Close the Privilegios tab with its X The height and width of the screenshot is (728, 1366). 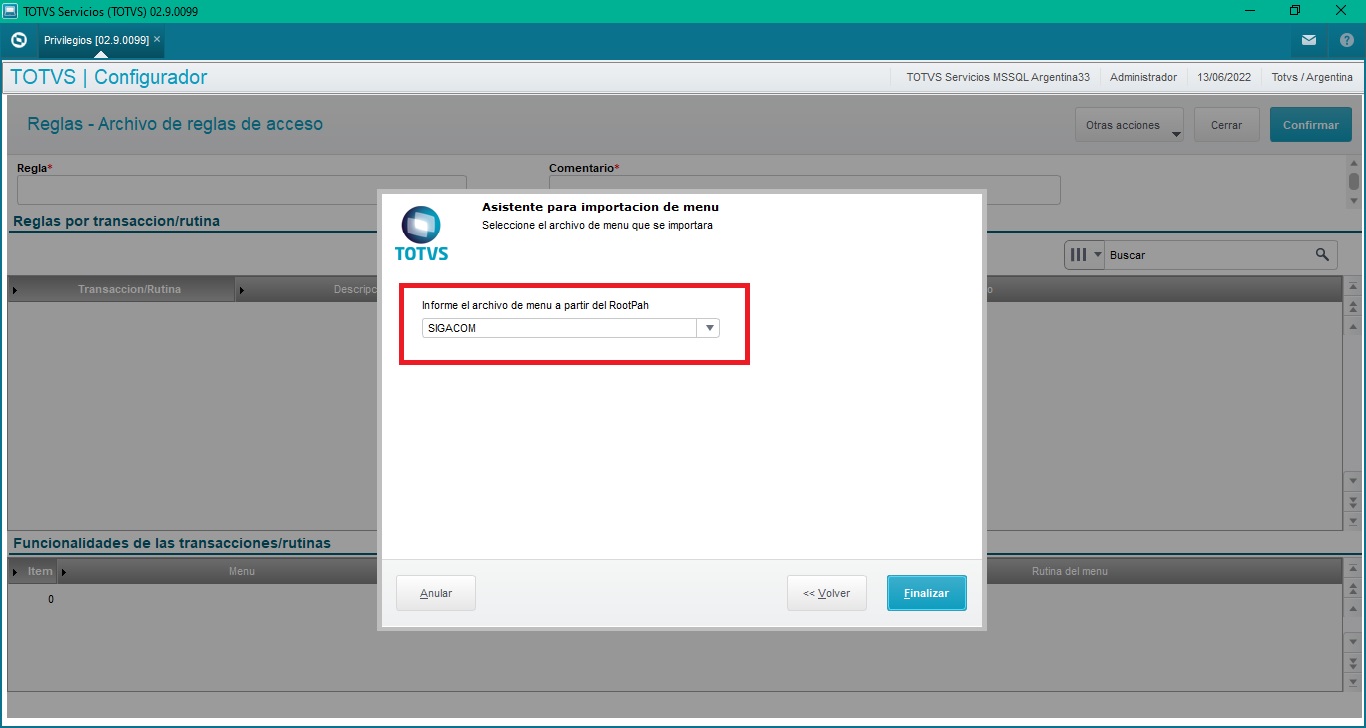(x=157, y=39)
